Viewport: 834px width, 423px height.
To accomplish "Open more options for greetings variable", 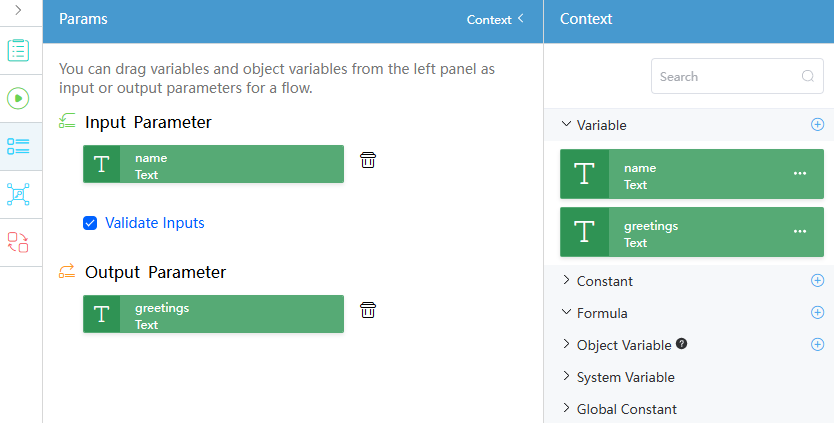I will point(800,231).
